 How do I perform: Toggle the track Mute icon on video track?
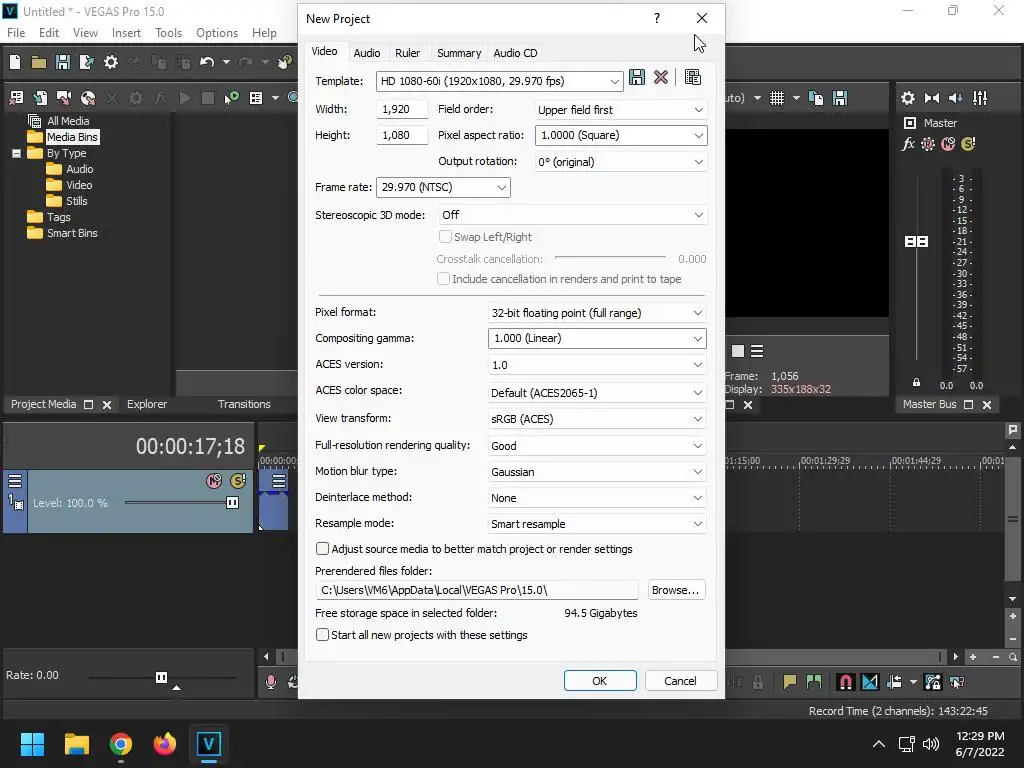(x=214, y=481)
